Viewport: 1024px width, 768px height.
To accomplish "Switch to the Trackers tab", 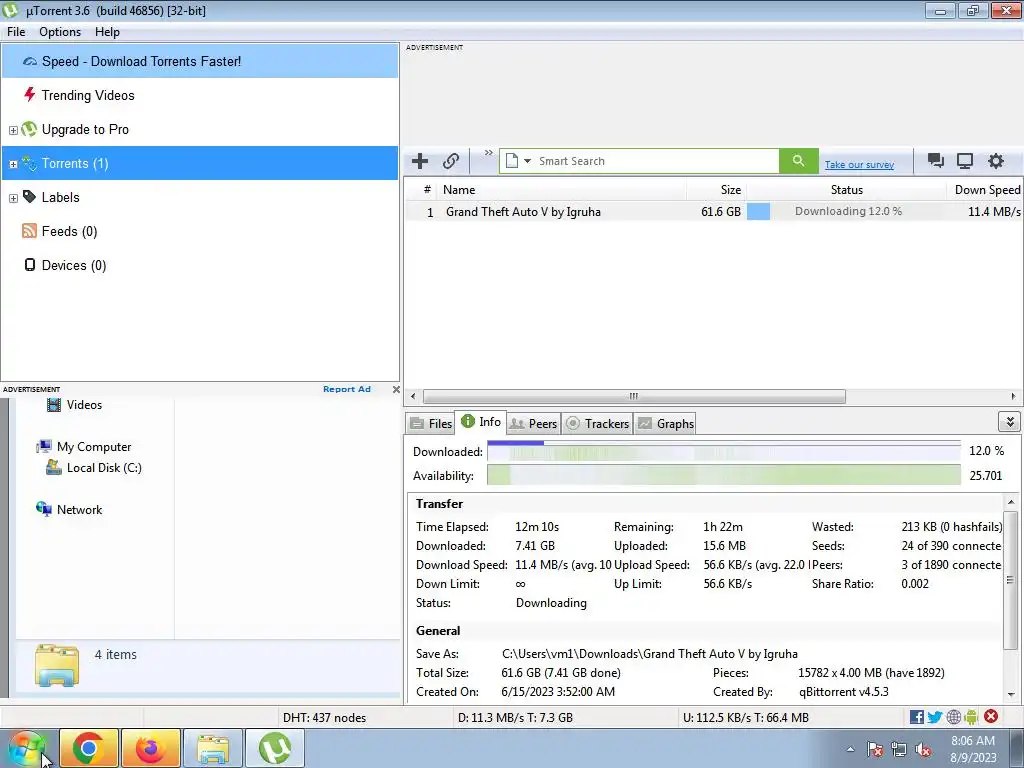I will click(x=597, y=423).
